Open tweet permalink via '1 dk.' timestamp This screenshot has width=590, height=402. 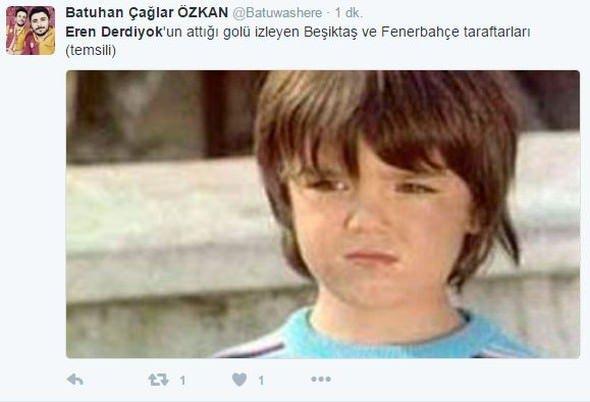point(349,13)
